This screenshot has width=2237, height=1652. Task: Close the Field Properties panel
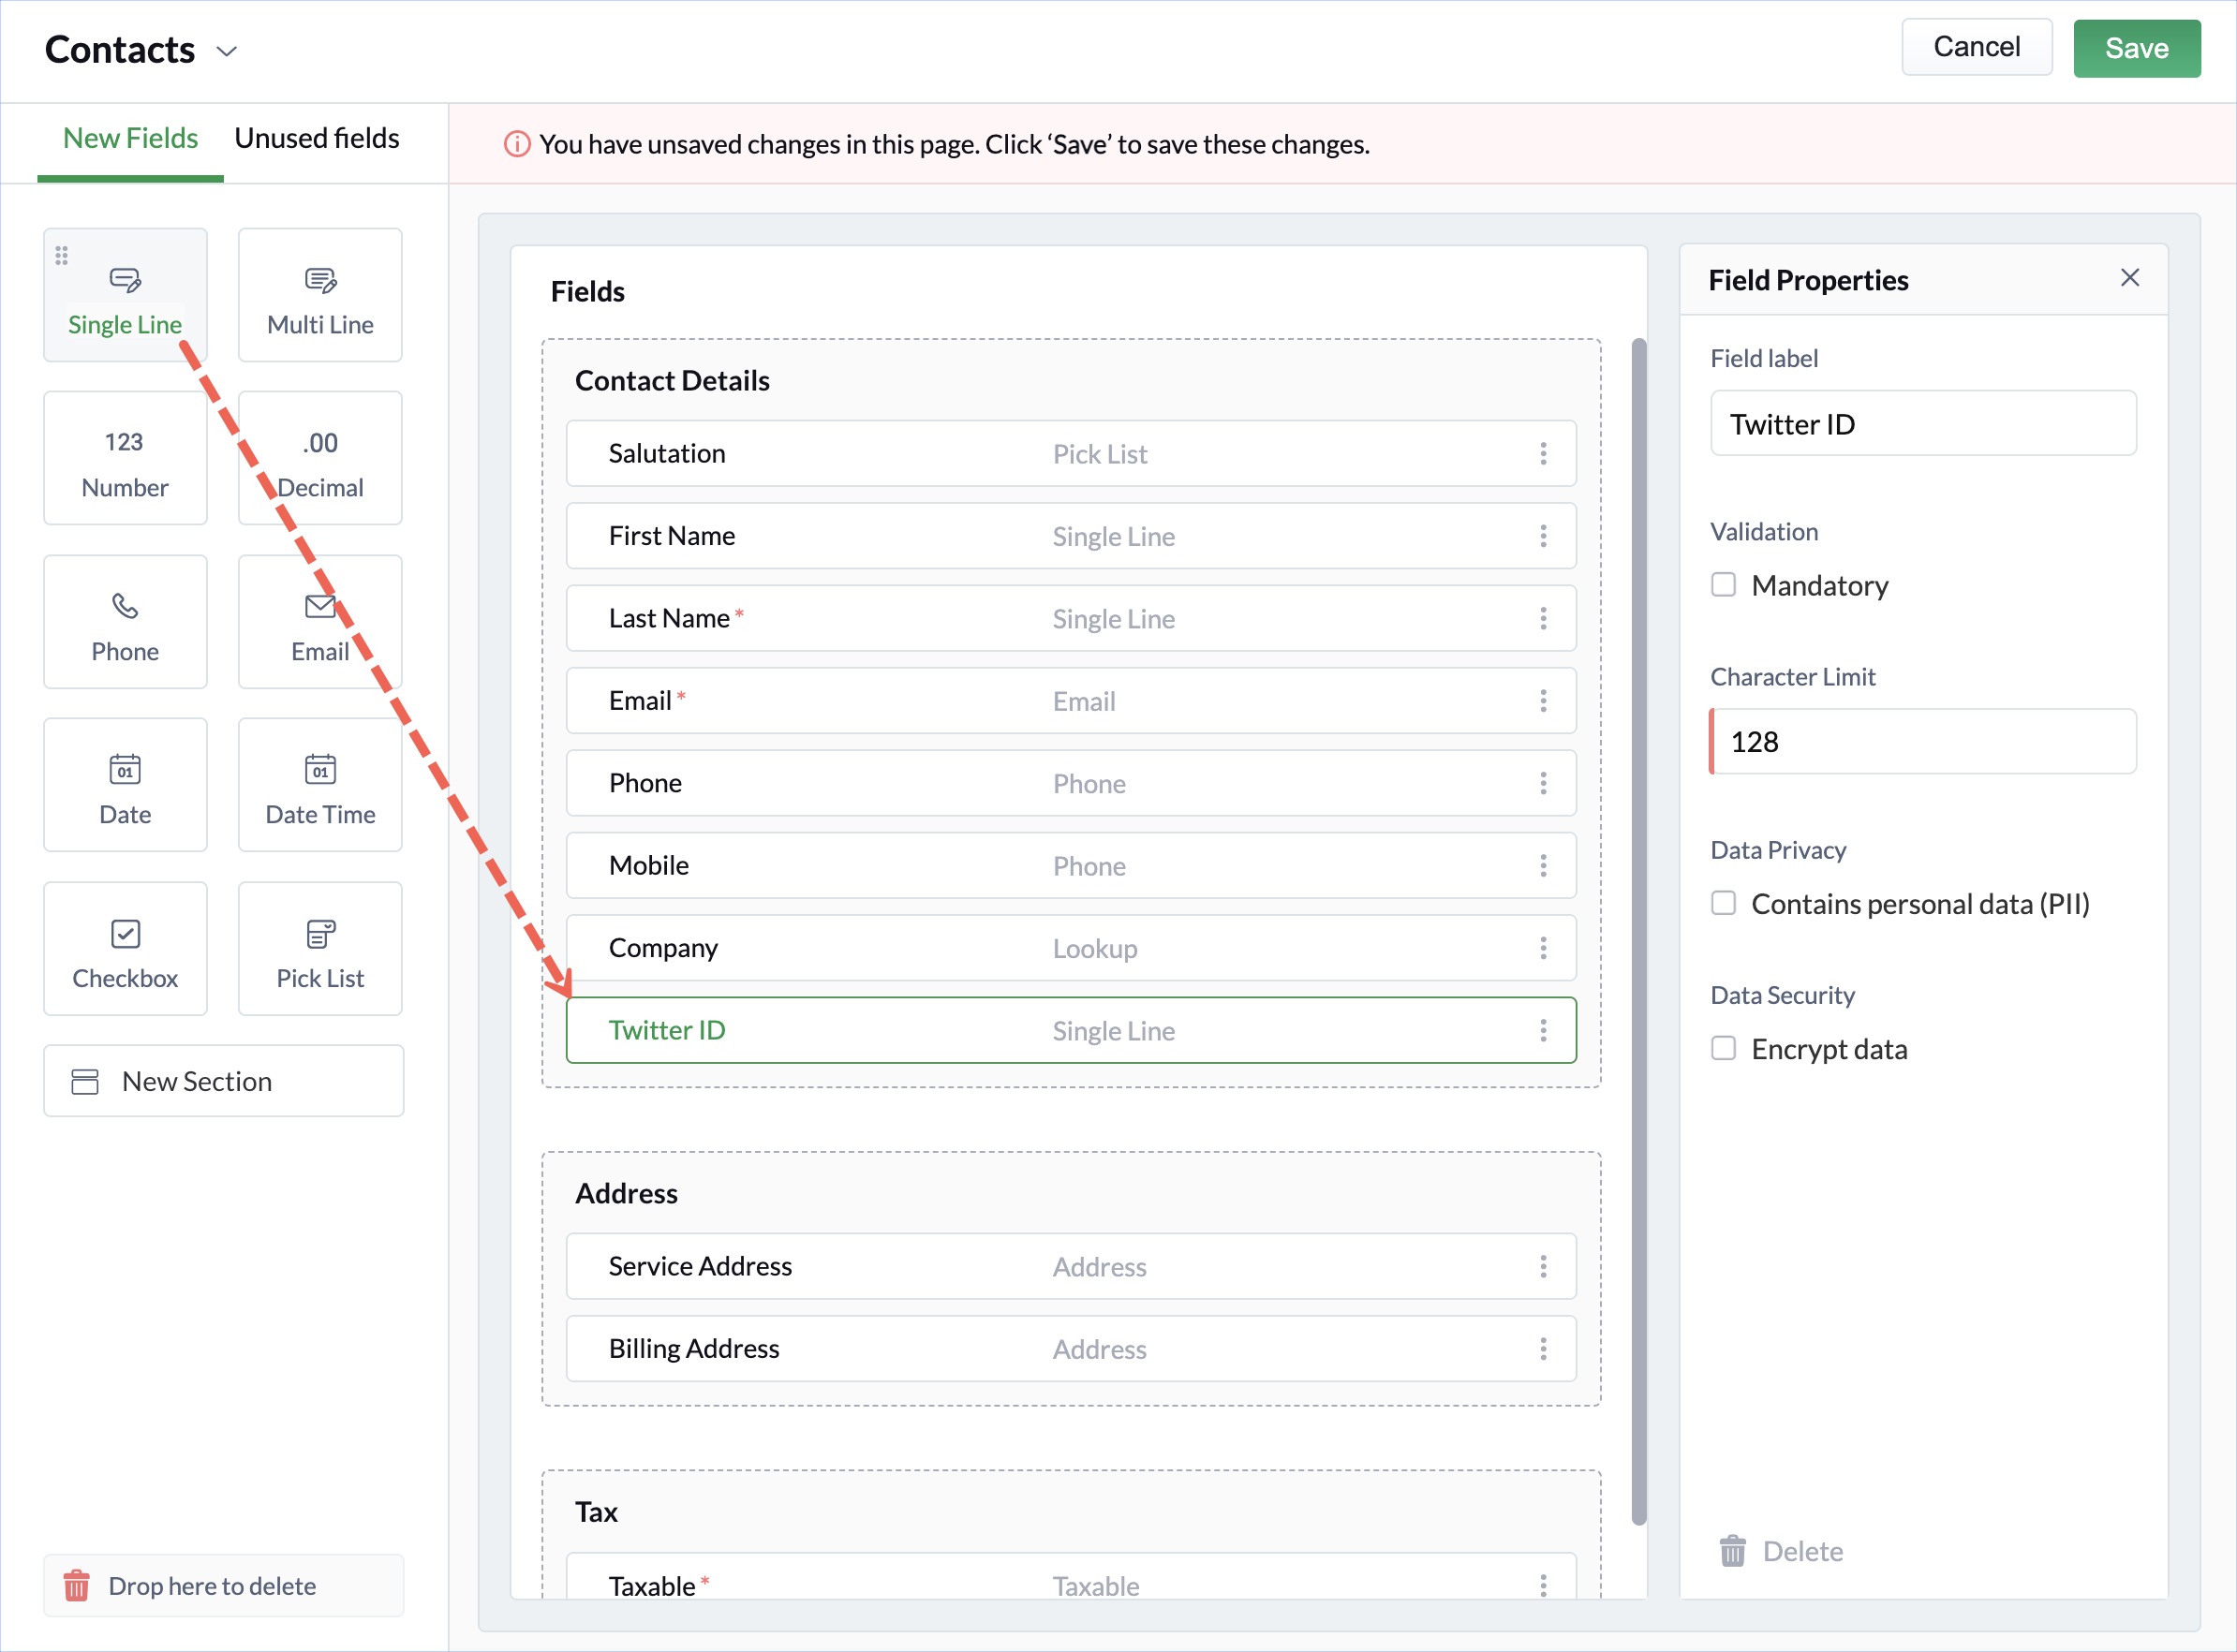click(x=2129, y=278)
